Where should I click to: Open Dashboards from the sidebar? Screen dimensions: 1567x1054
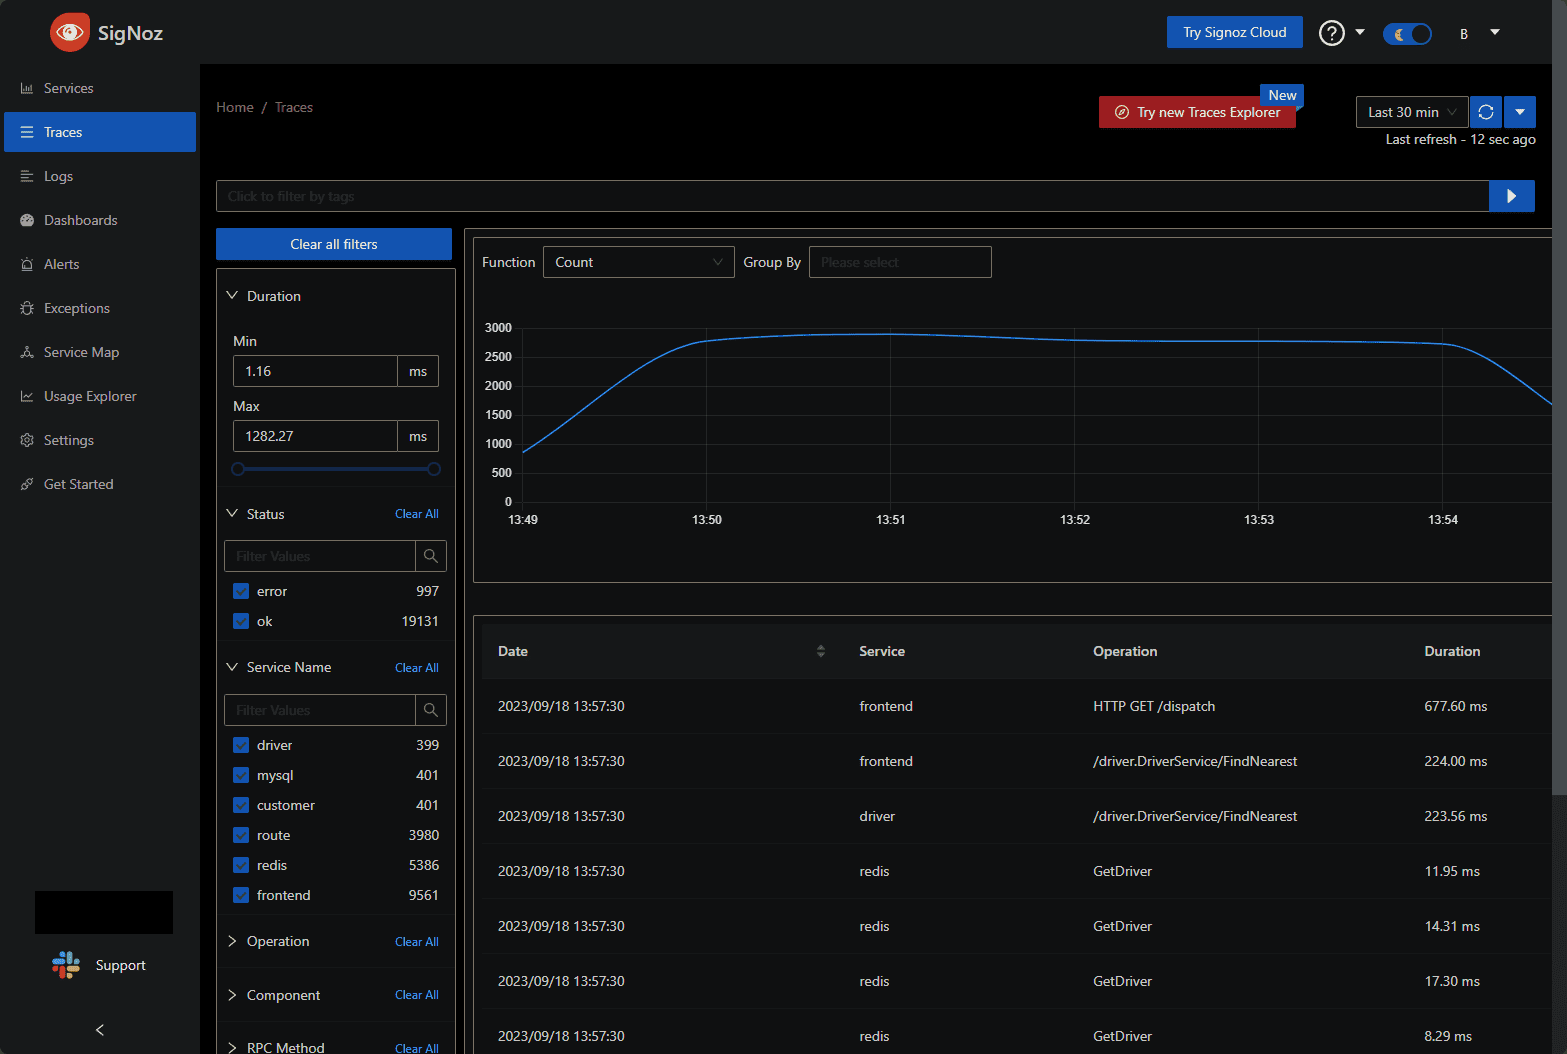coord(80,220)
